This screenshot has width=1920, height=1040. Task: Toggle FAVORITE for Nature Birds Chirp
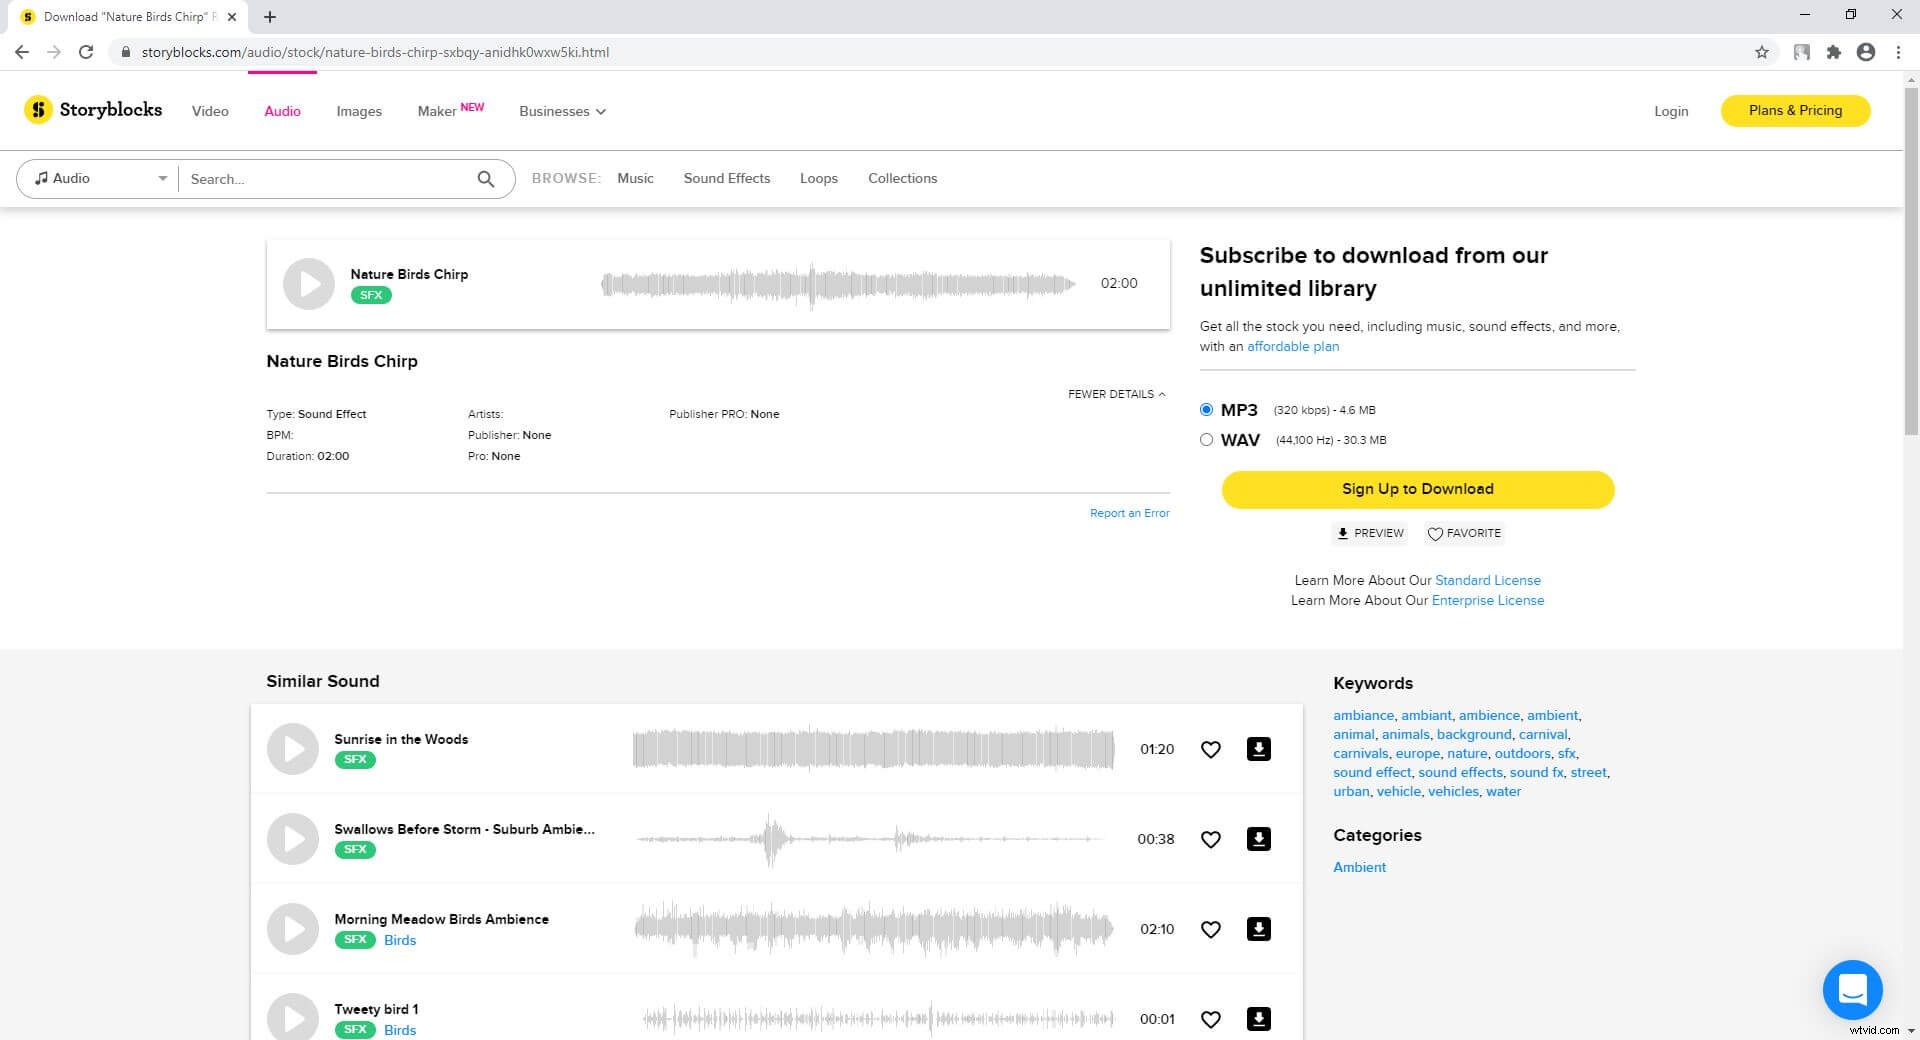pyautogui.click(x=1464, y=534)
